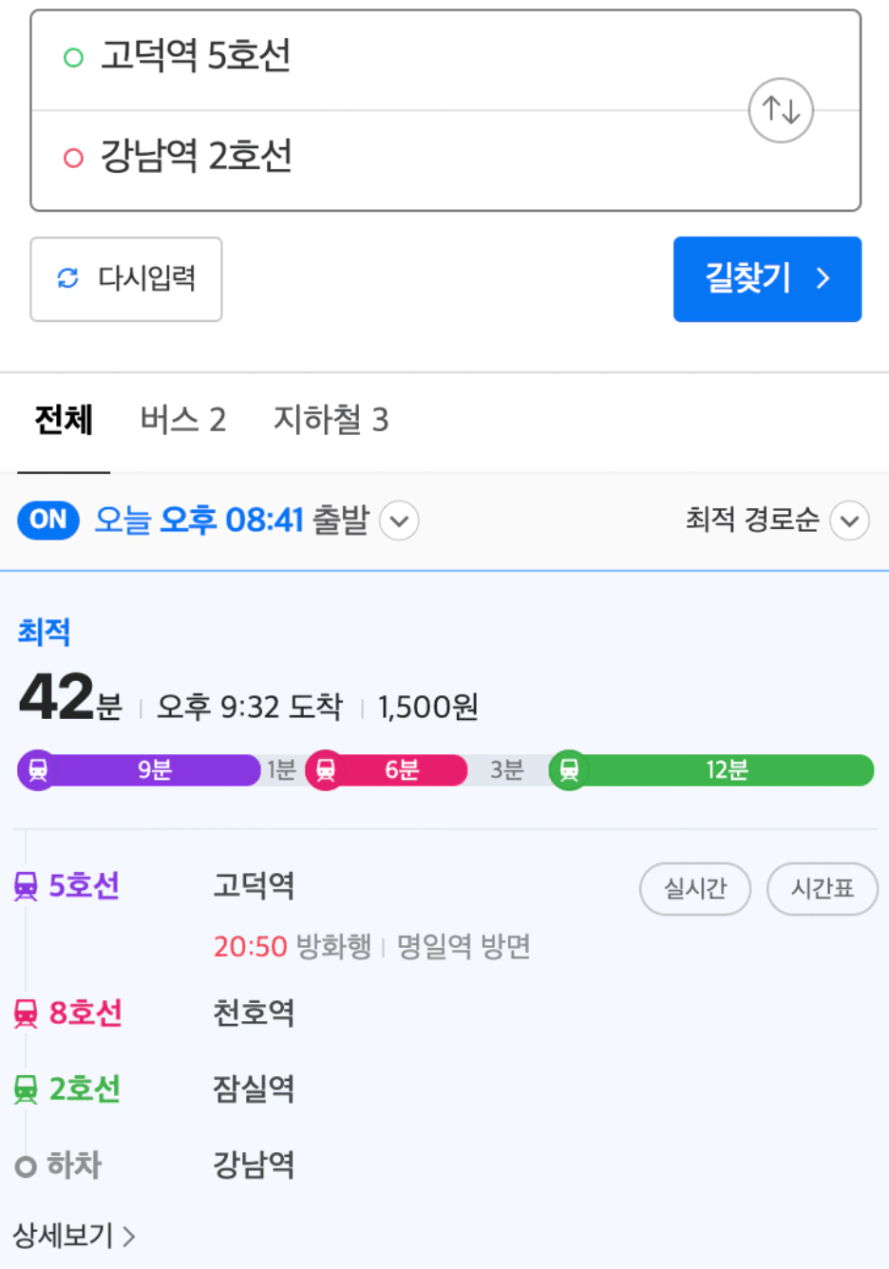Click the blue refresh icon in 다시입력
The width and height of the screenshot is (889, 1269).
point(67,279)
